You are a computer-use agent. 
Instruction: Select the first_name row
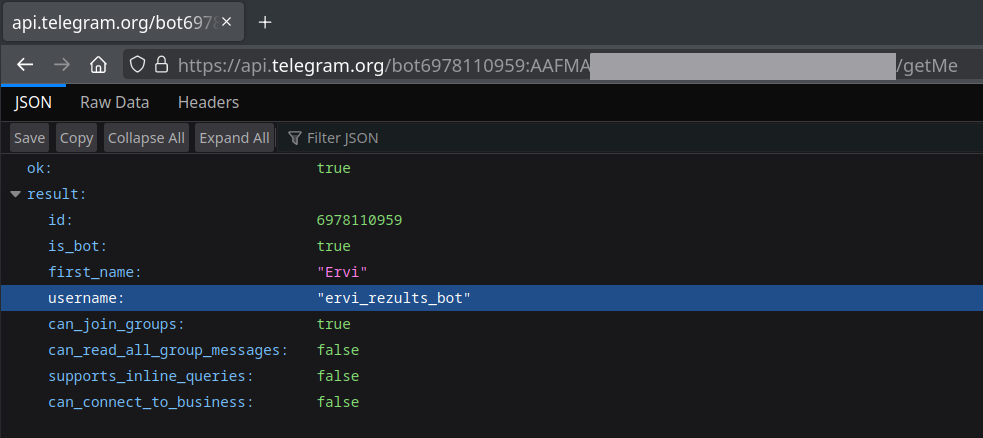[x=492, y=273]
